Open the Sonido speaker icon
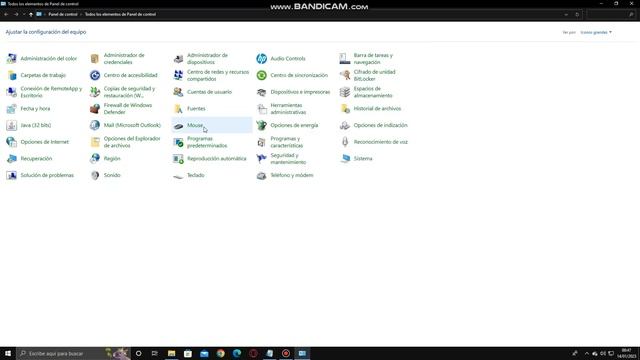The image size is (640, 360). click(95, 175)
